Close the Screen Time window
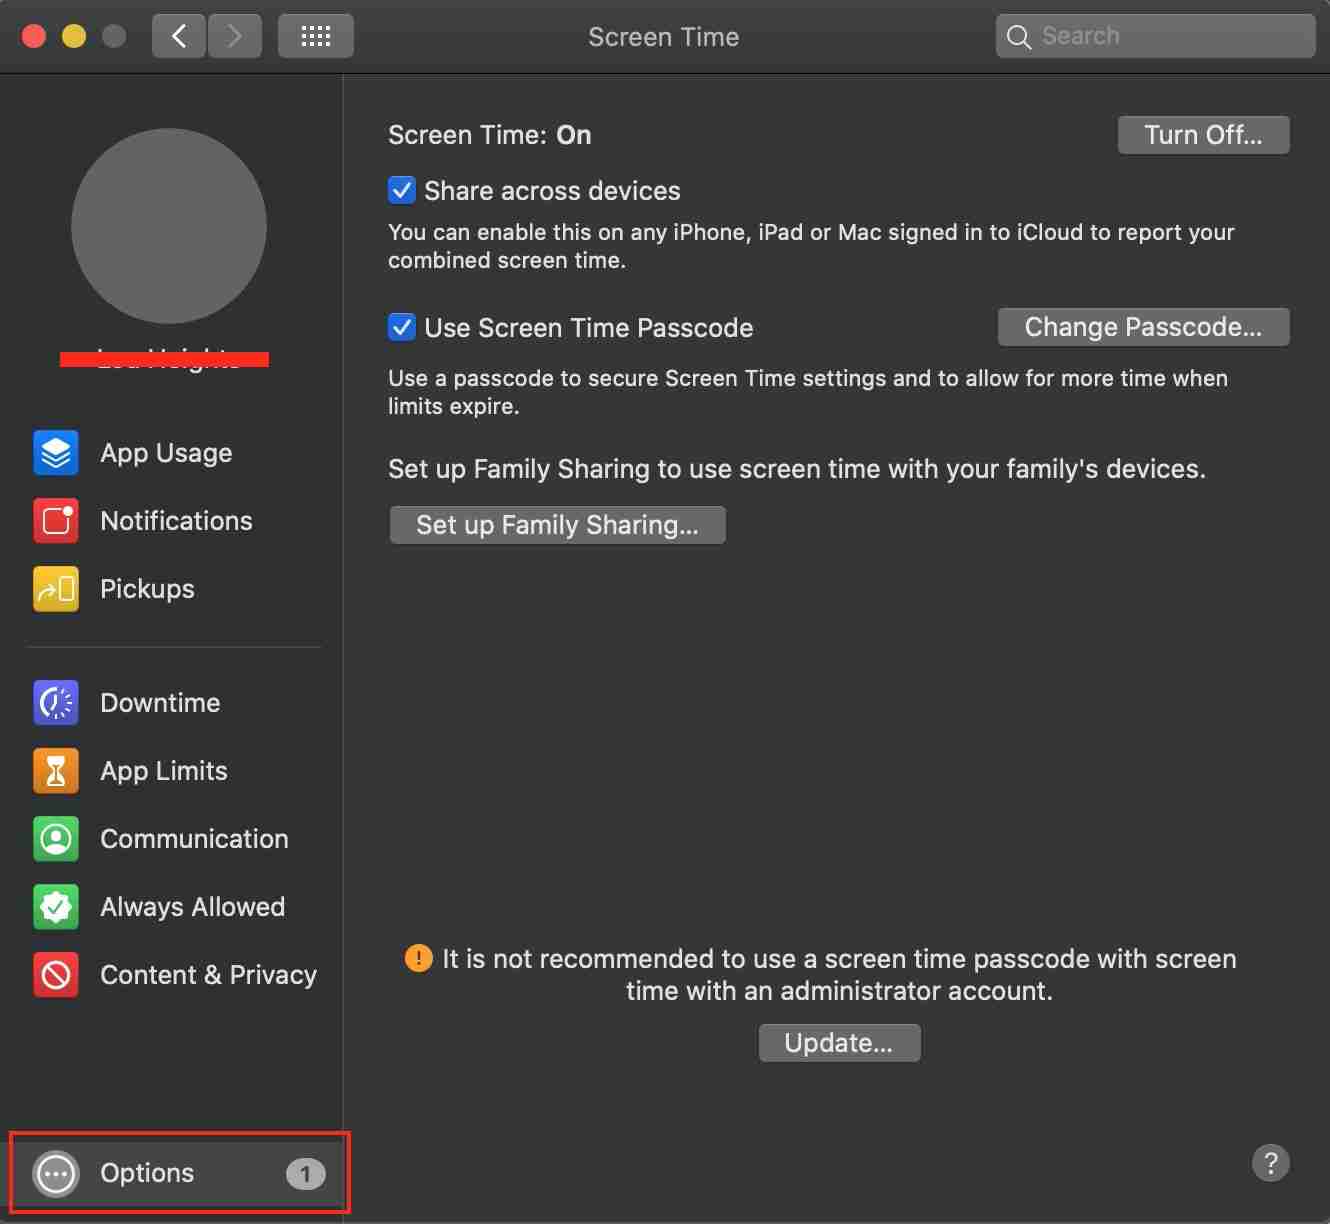 point(34,37)
